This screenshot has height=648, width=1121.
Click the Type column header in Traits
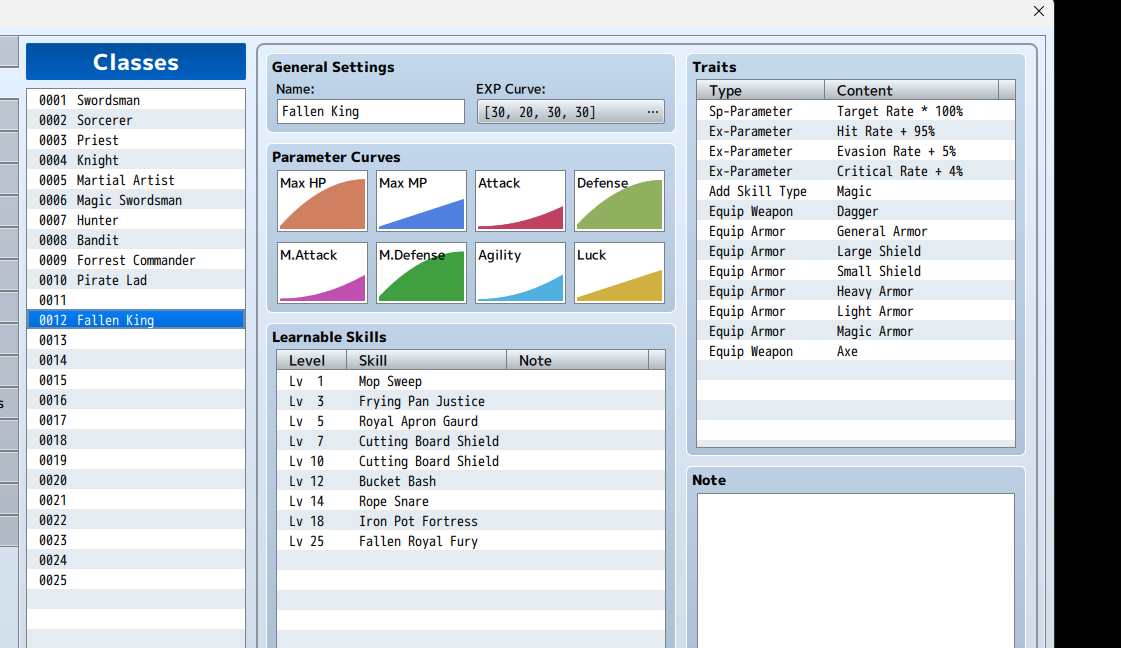click(x=761, y=90)
